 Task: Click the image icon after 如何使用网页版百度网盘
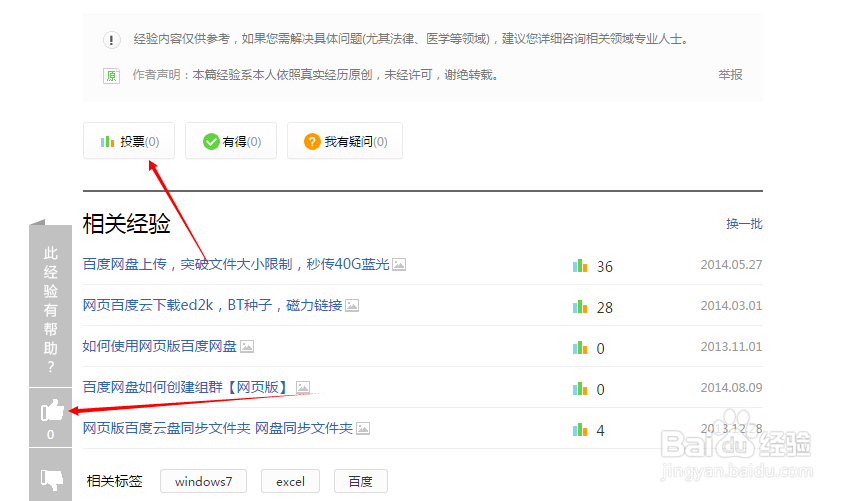pos(247,346)
